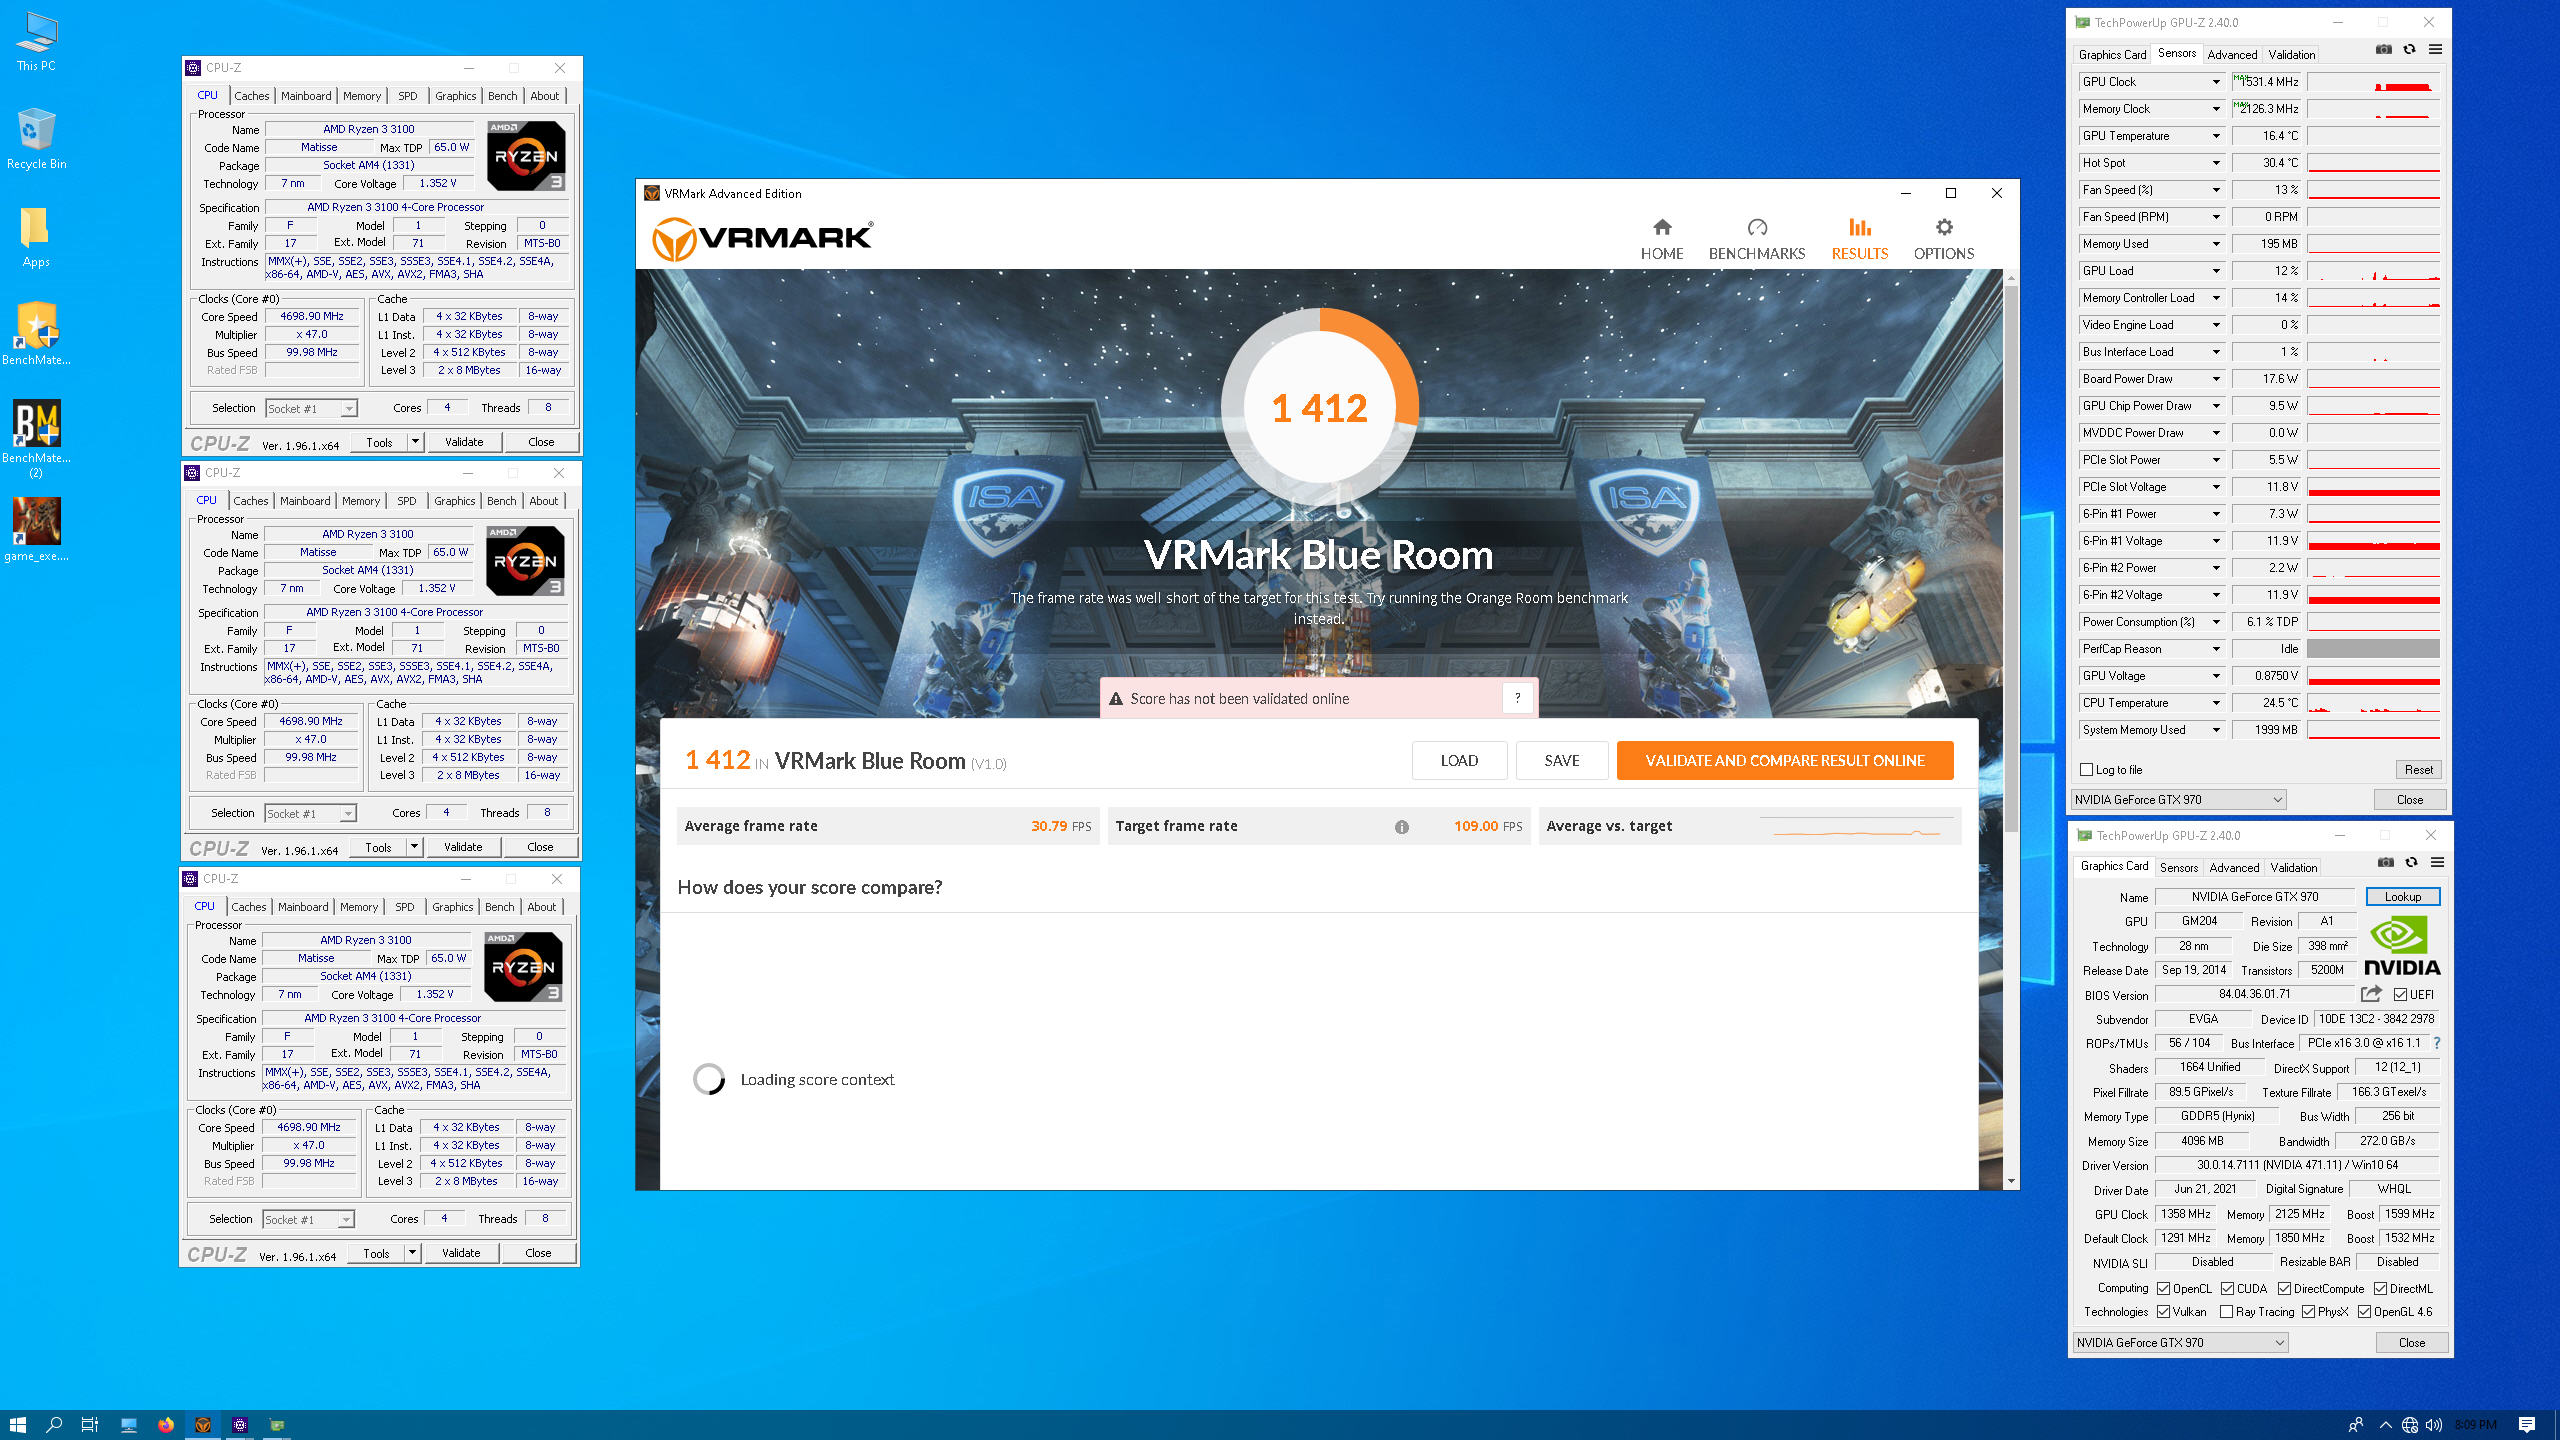Open Sensors tab in GPU-Z Graphics Card window
This screenshot has width=2560, height=1440.
pos(2179,868)
